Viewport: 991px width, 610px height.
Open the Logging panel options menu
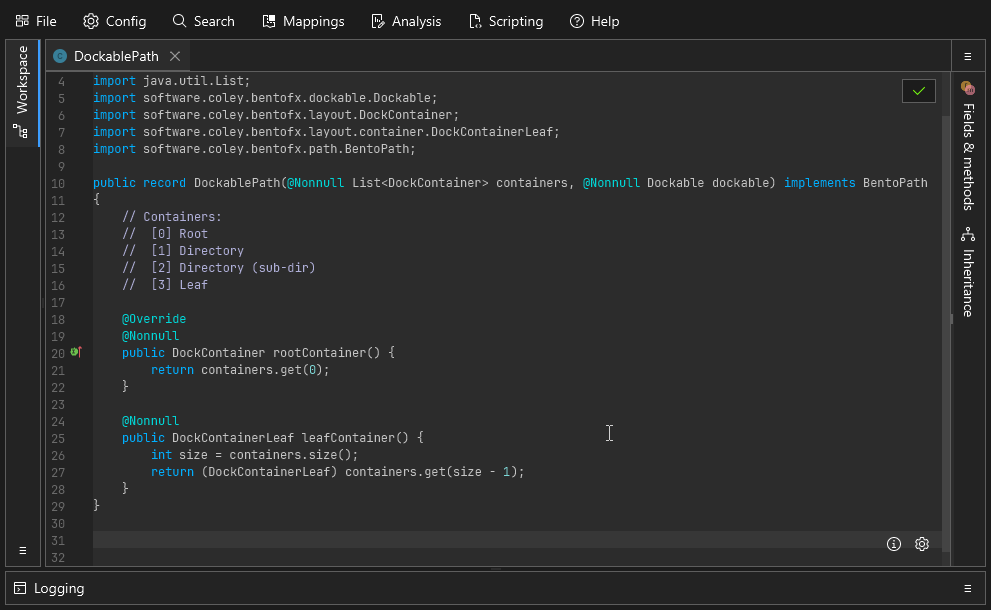(967, 588)
